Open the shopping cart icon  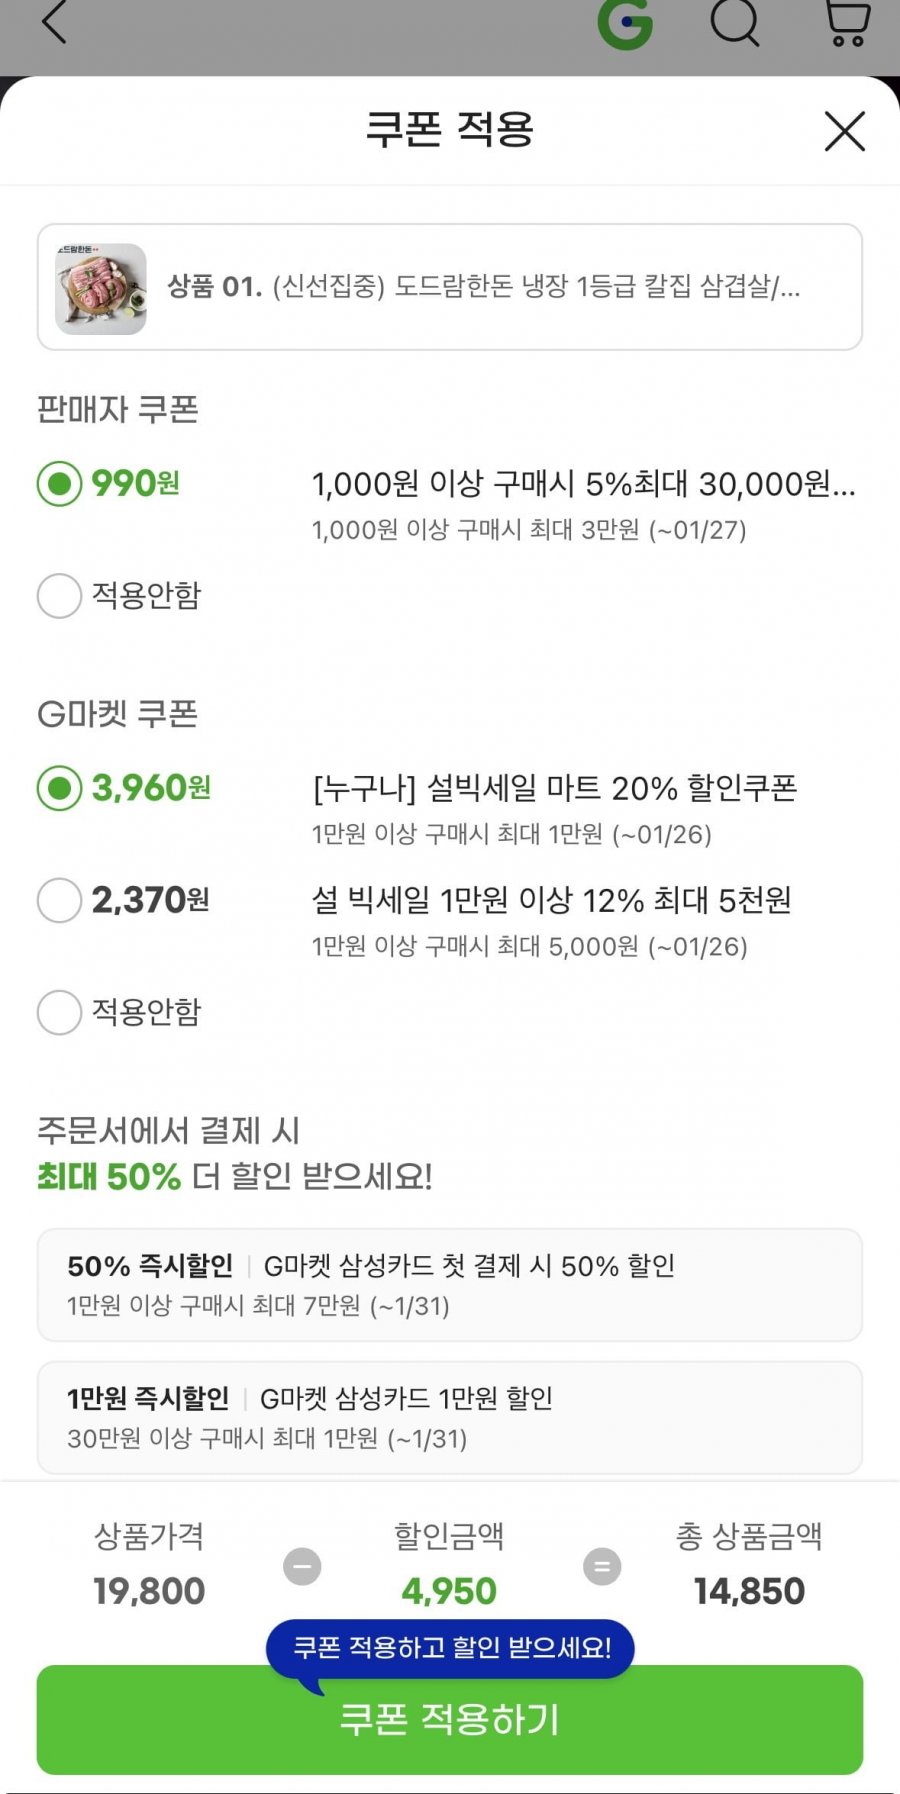[846, 22]
